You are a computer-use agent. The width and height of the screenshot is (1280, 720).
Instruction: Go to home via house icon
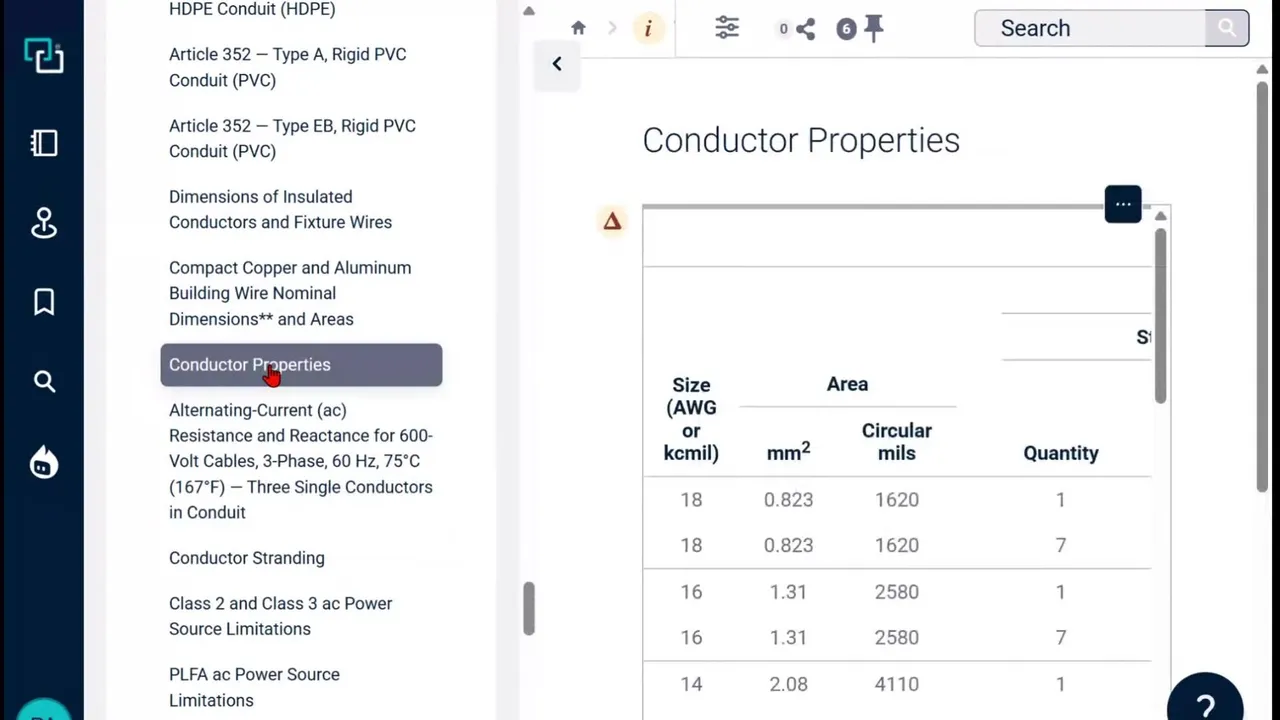click(x=578, y=28)
